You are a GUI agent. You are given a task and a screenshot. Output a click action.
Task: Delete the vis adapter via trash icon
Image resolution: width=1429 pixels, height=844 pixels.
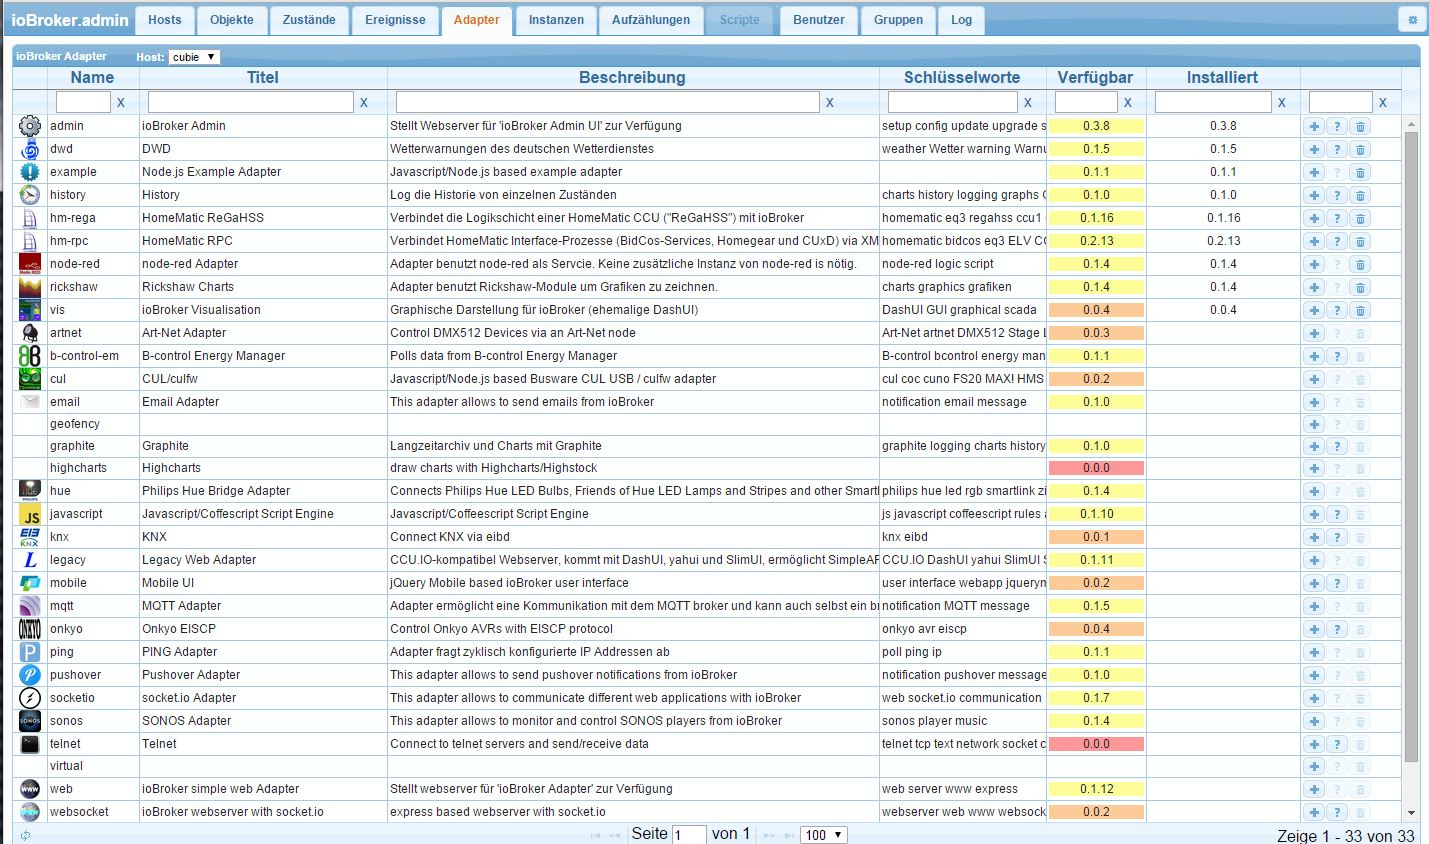point(1360,310)
